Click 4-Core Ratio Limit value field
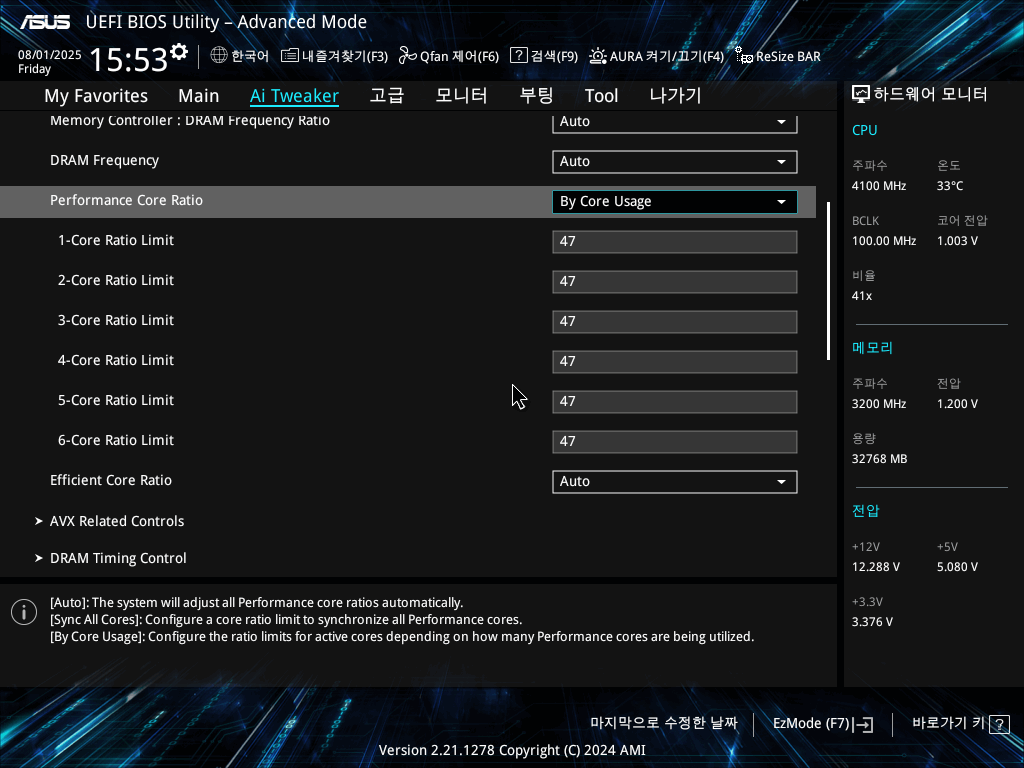Screen dimensions: 1024x768 pyautogui.click(x=675, y=362)
